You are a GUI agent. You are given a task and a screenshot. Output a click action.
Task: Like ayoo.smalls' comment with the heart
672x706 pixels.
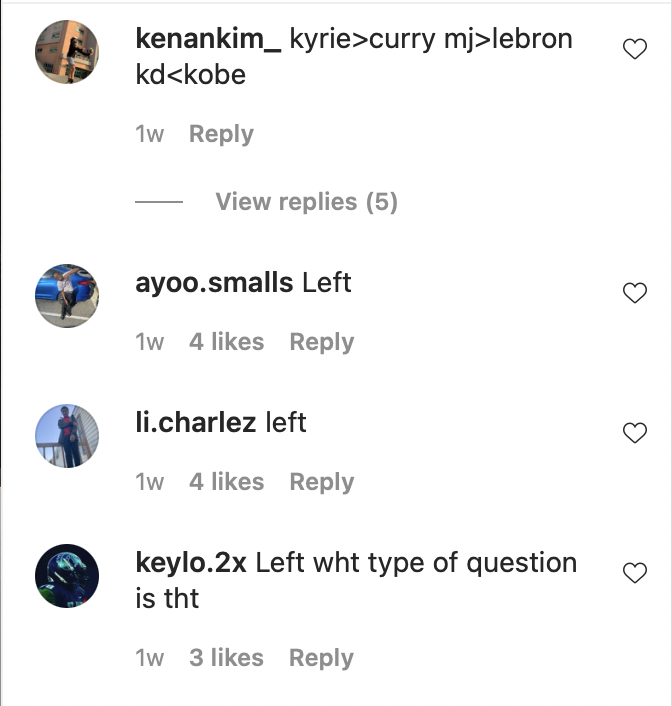point(635,293)
